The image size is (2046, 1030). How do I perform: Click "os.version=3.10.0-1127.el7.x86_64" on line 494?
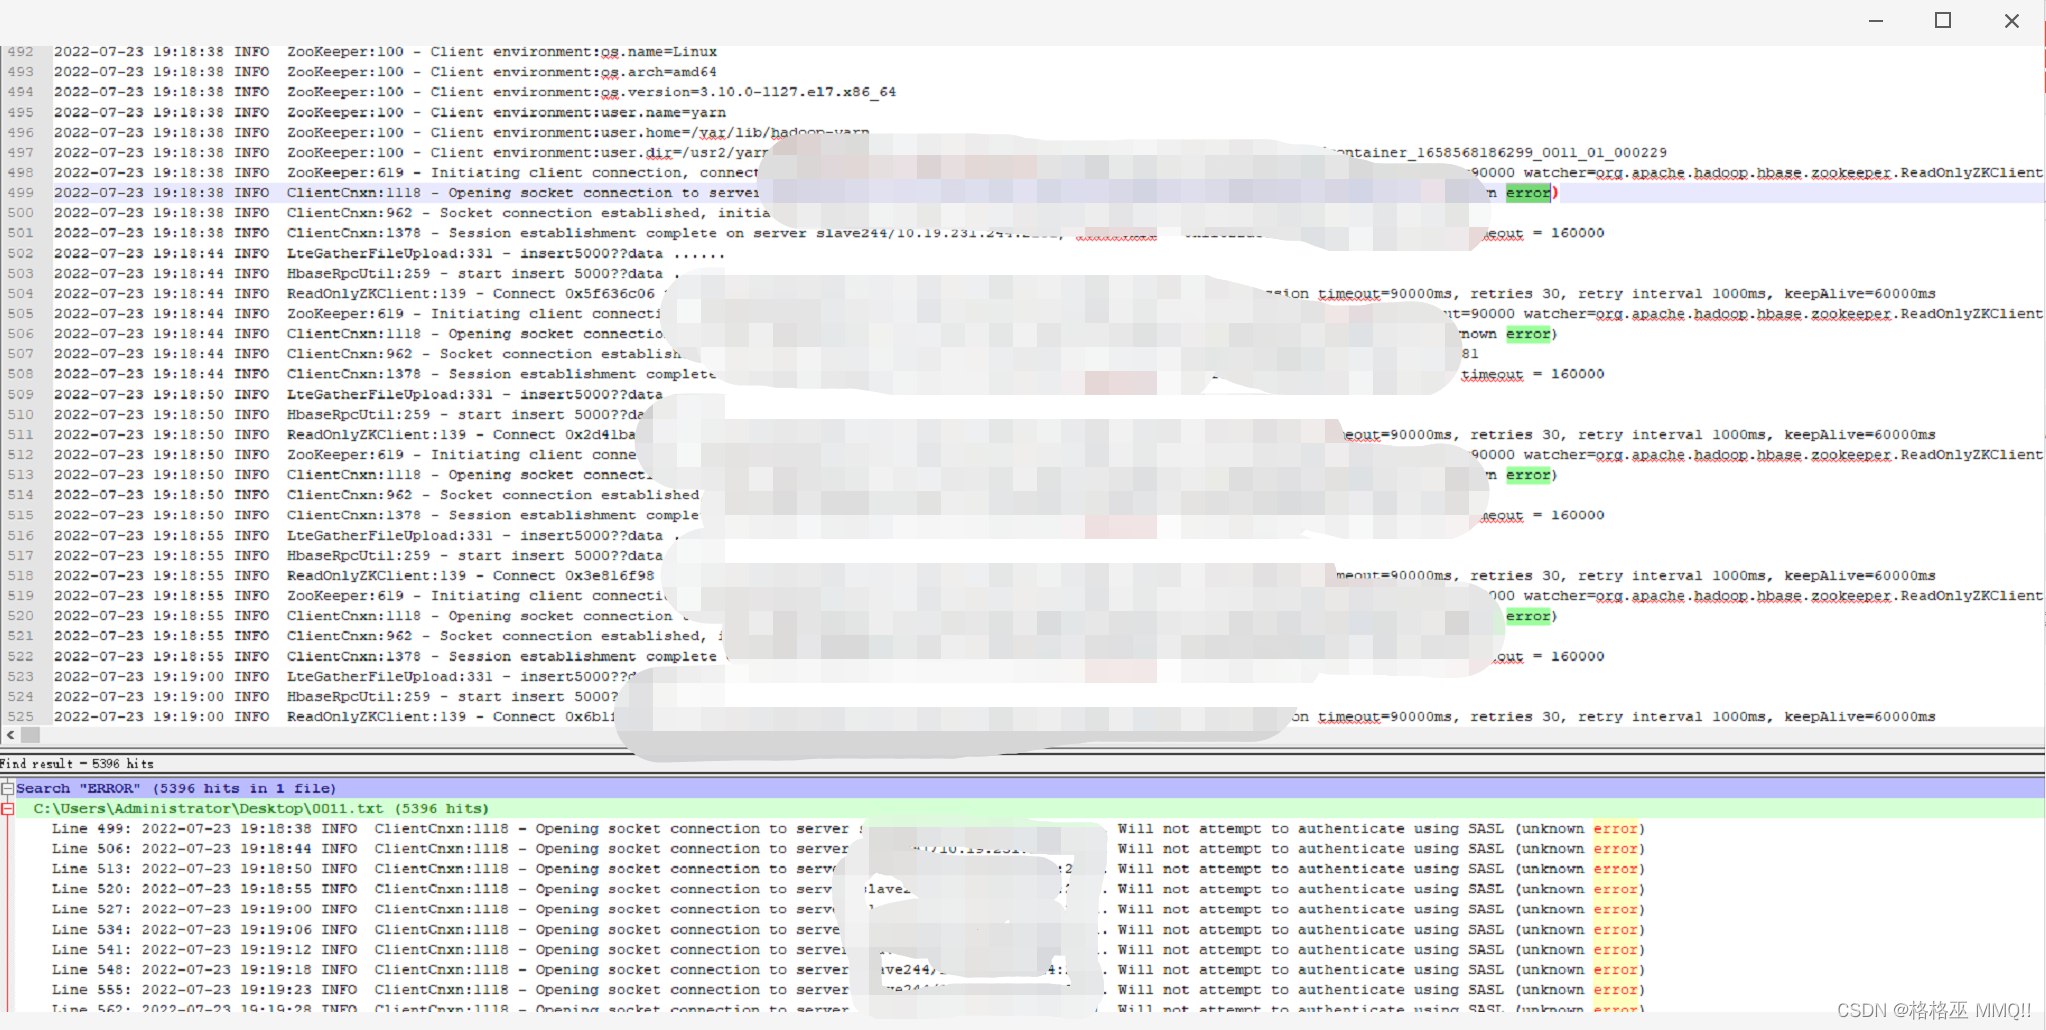coord(748,92)
